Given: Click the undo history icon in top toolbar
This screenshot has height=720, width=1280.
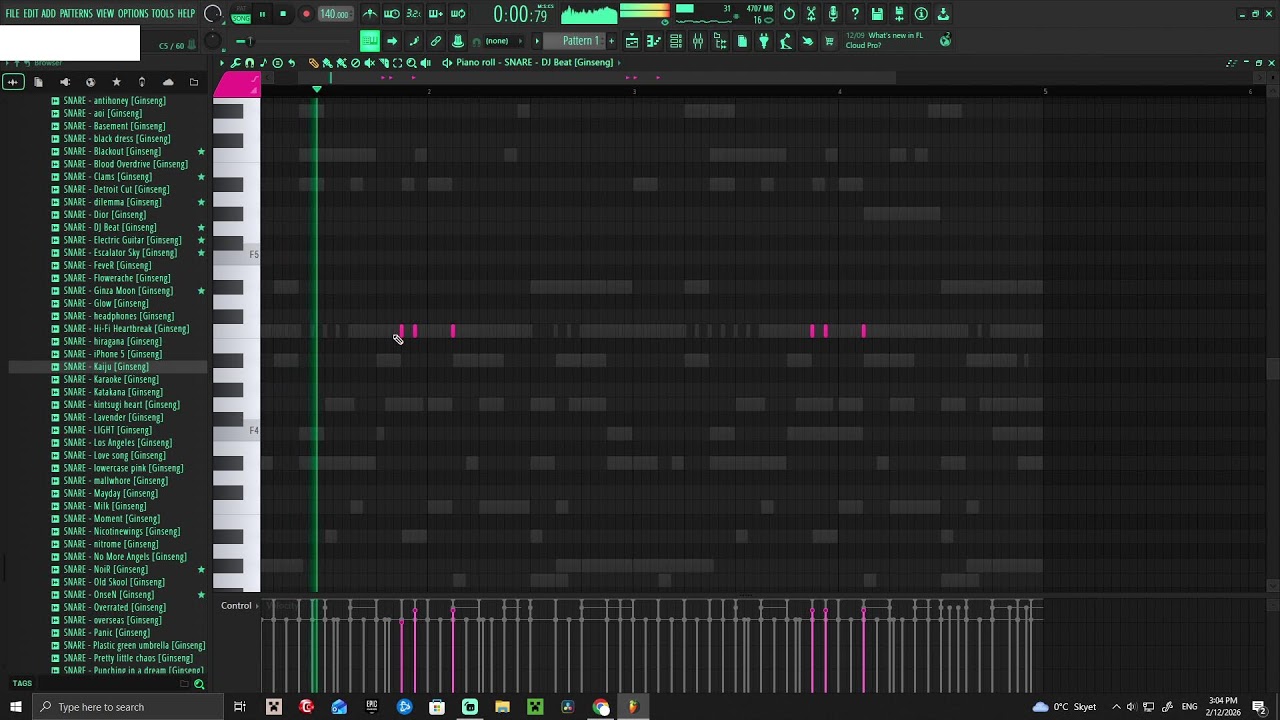Looking at the screenshot, I should click(x=788, y=14).
